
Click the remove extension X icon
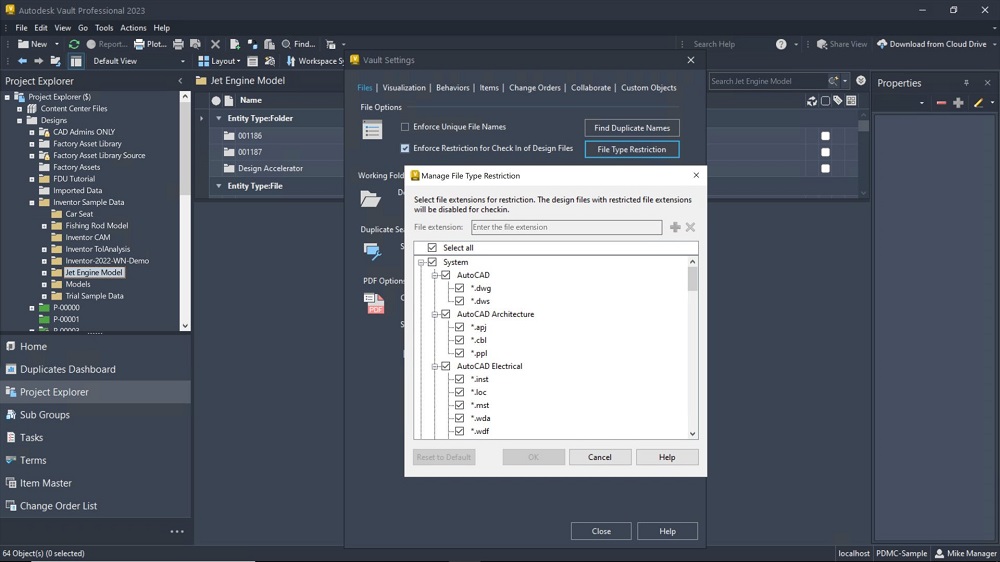(x=690, y=227)
